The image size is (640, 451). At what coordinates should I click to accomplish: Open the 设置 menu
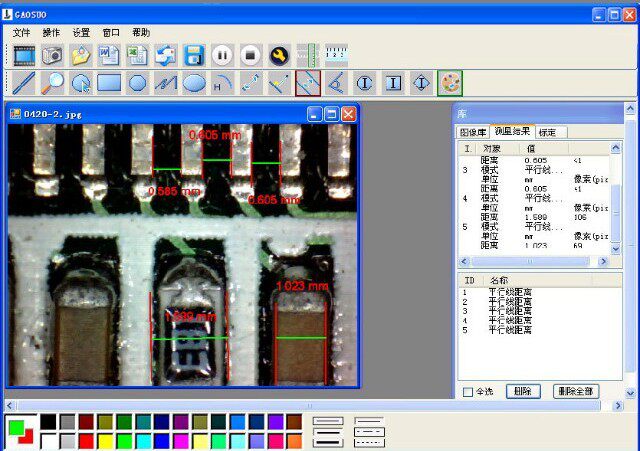point(81,33)
